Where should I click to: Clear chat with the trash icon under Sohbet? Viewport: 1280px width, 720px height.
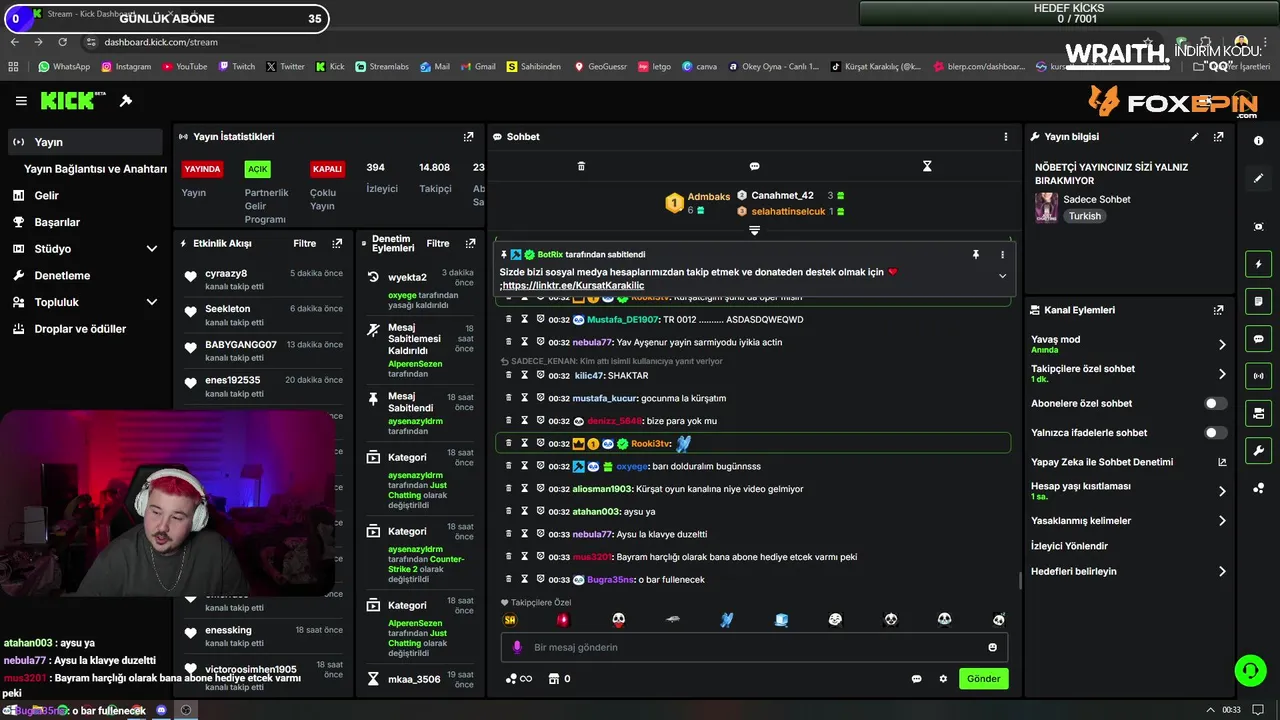[x=581, y=166]
